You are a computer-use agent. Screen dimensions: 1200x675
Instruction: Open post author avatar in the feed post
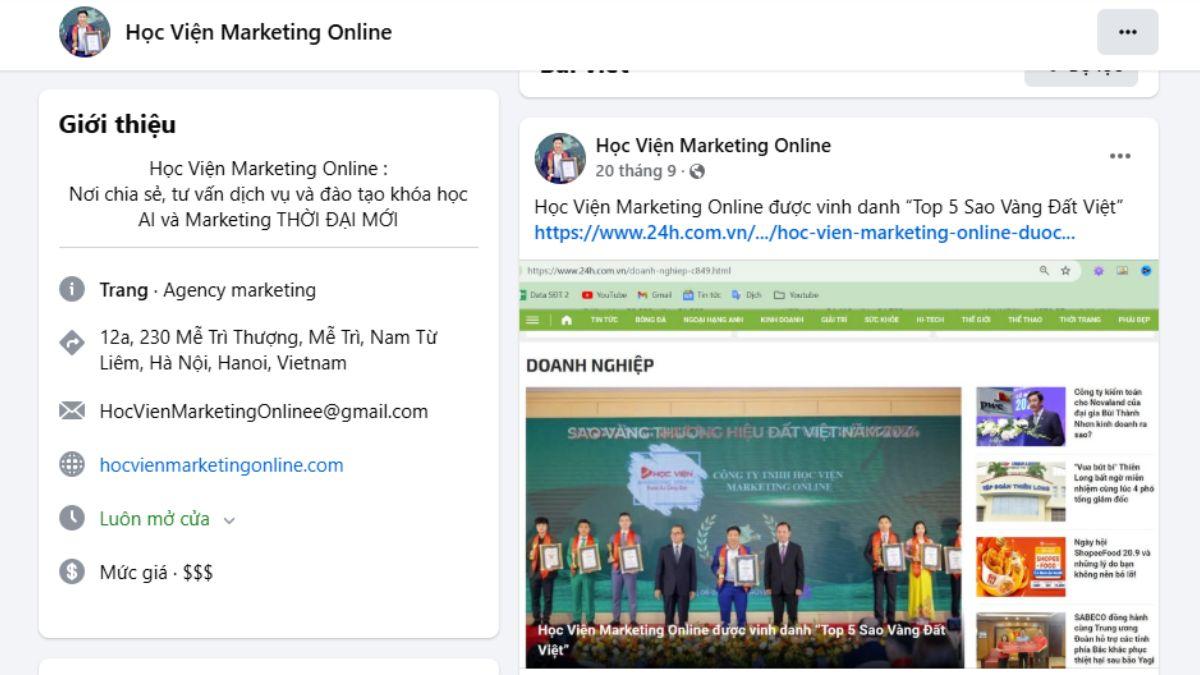pos(560,158)
